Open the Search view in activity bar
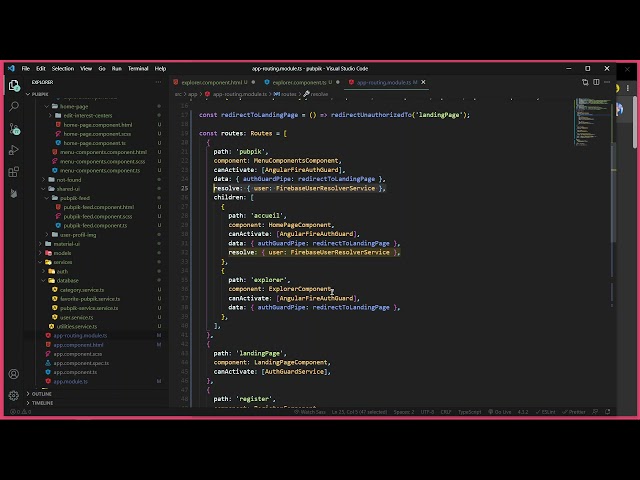 click(14, 107)
